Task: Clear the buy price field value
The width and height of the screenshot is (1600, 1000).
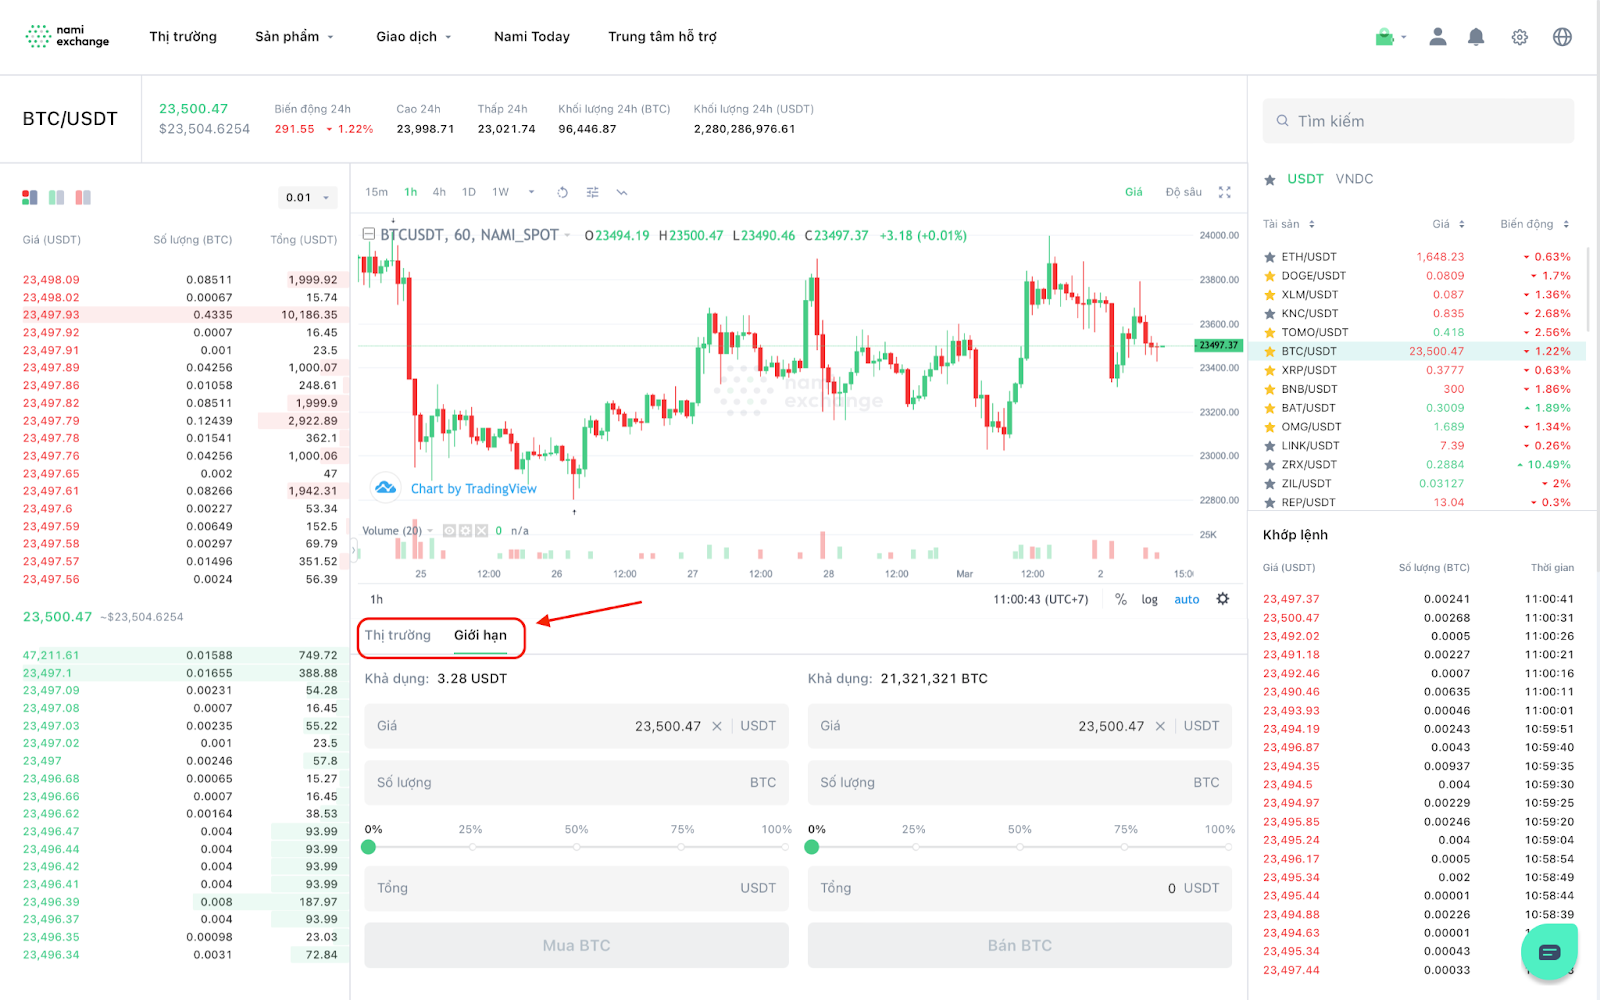Action: point(717,726)
